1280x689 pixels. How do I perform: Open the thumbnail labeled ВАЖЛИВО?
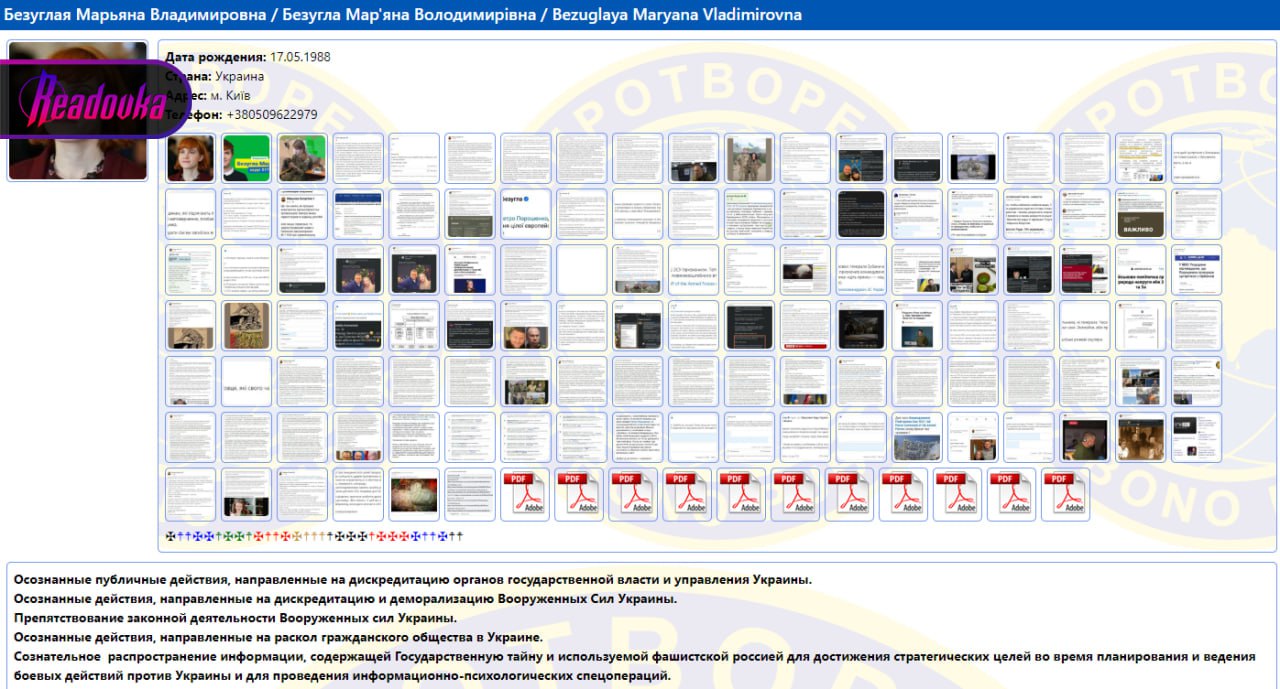click(x=1141, y=214)
